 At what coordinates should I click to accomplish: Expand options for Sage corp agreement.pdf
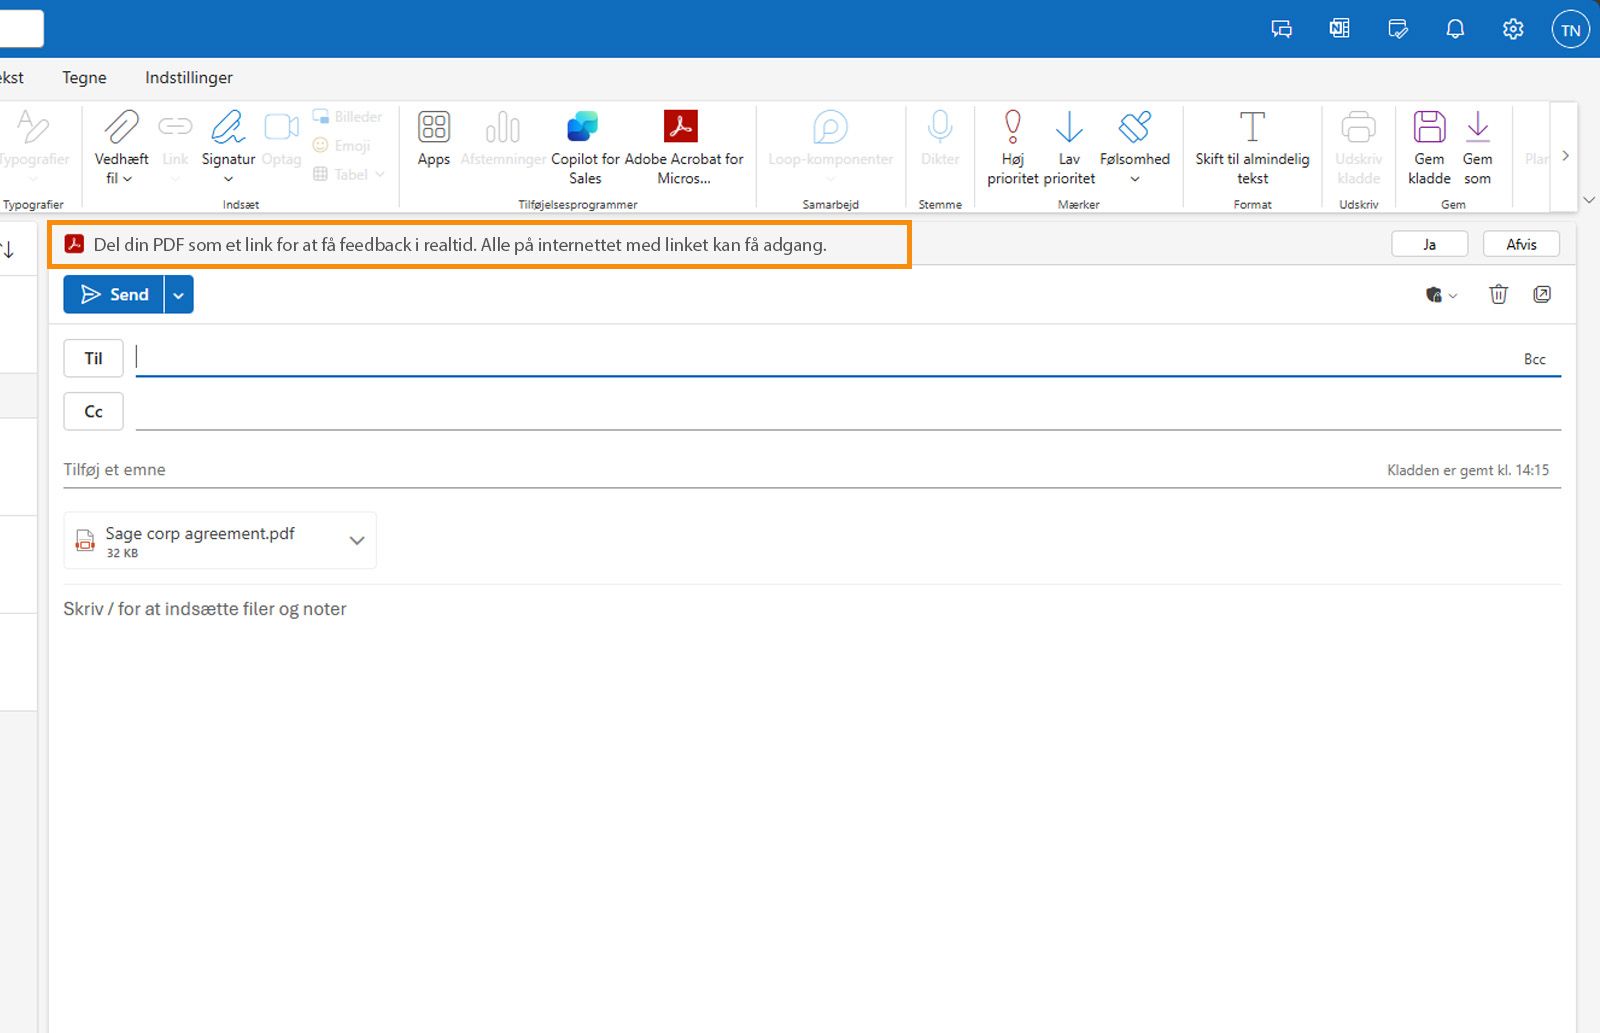pyautogui.click(x=356, y=540)
